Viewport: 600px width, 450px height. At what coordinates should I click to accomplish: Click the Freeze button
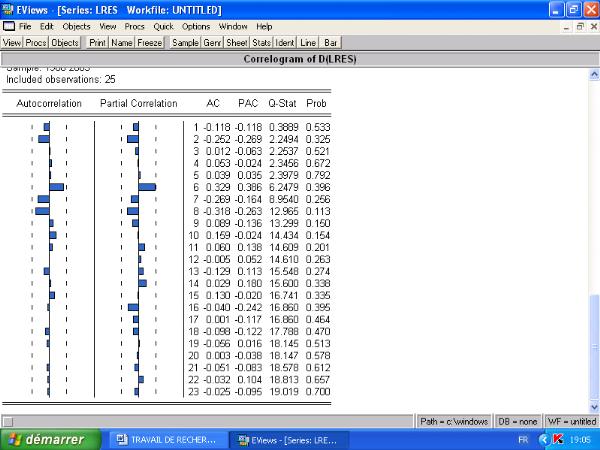150,42
